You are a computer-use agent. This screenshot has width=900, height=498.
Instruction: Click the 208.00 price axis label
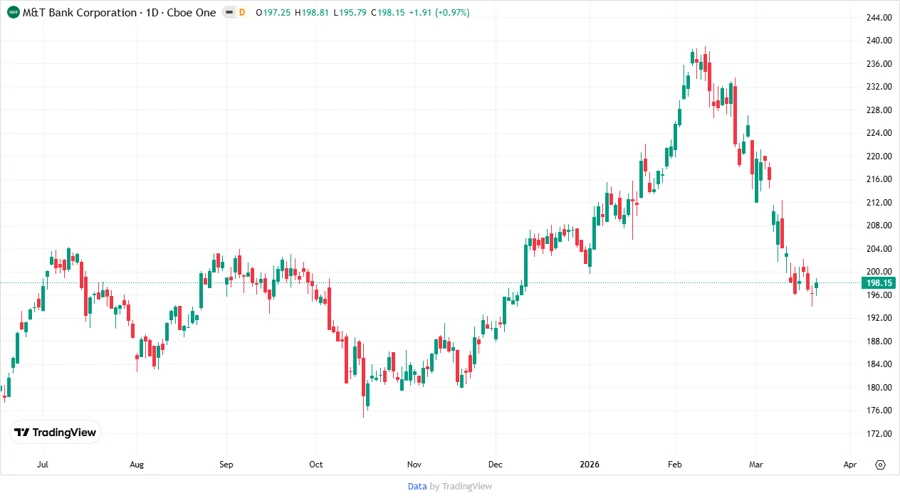coord(879,225)
